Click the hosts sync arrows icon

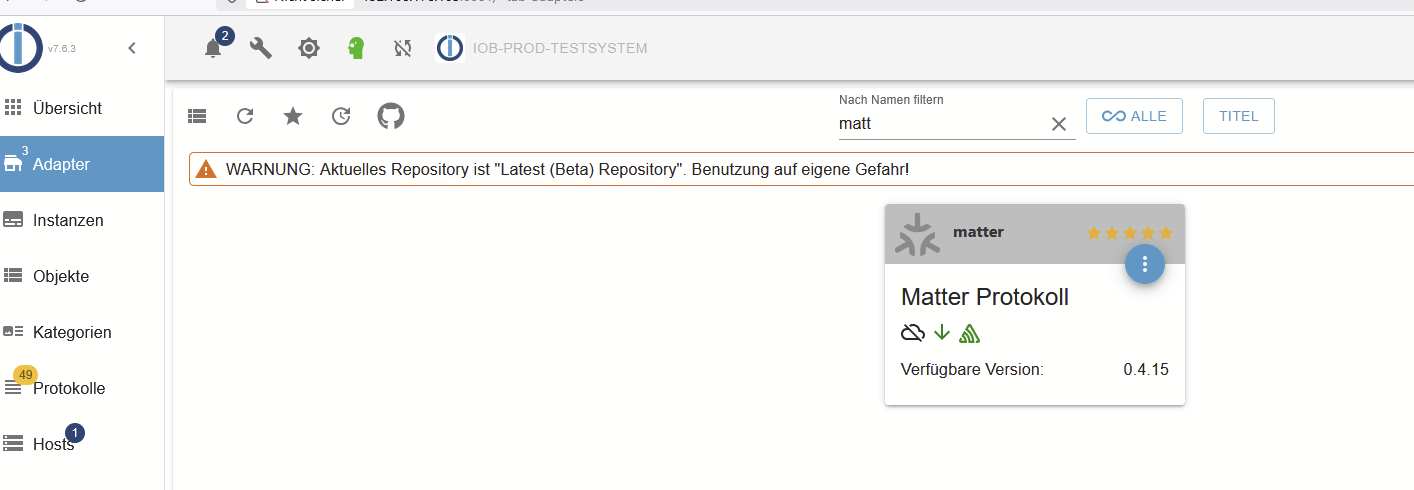403,48
